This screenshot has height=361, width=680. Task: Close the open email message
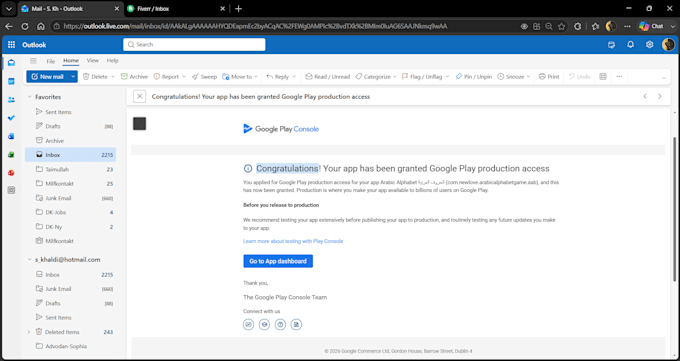click(x=139, y=97)
